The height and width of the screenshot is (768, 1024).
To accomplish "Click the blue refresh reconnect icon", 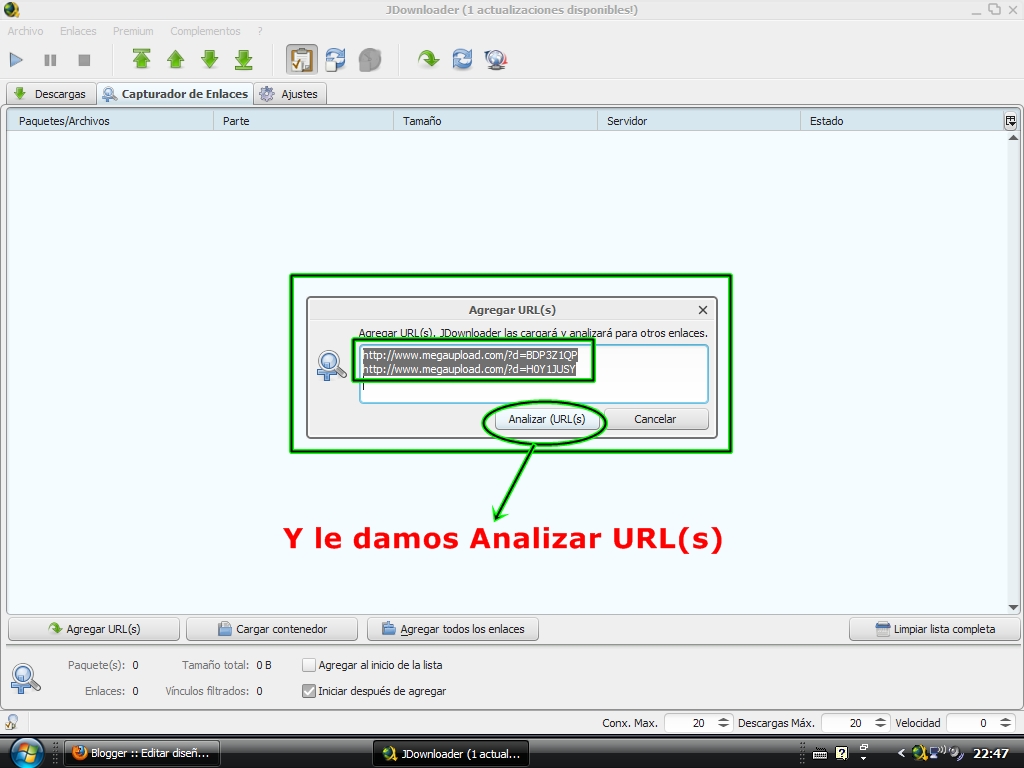I will [x=462, y=59].
